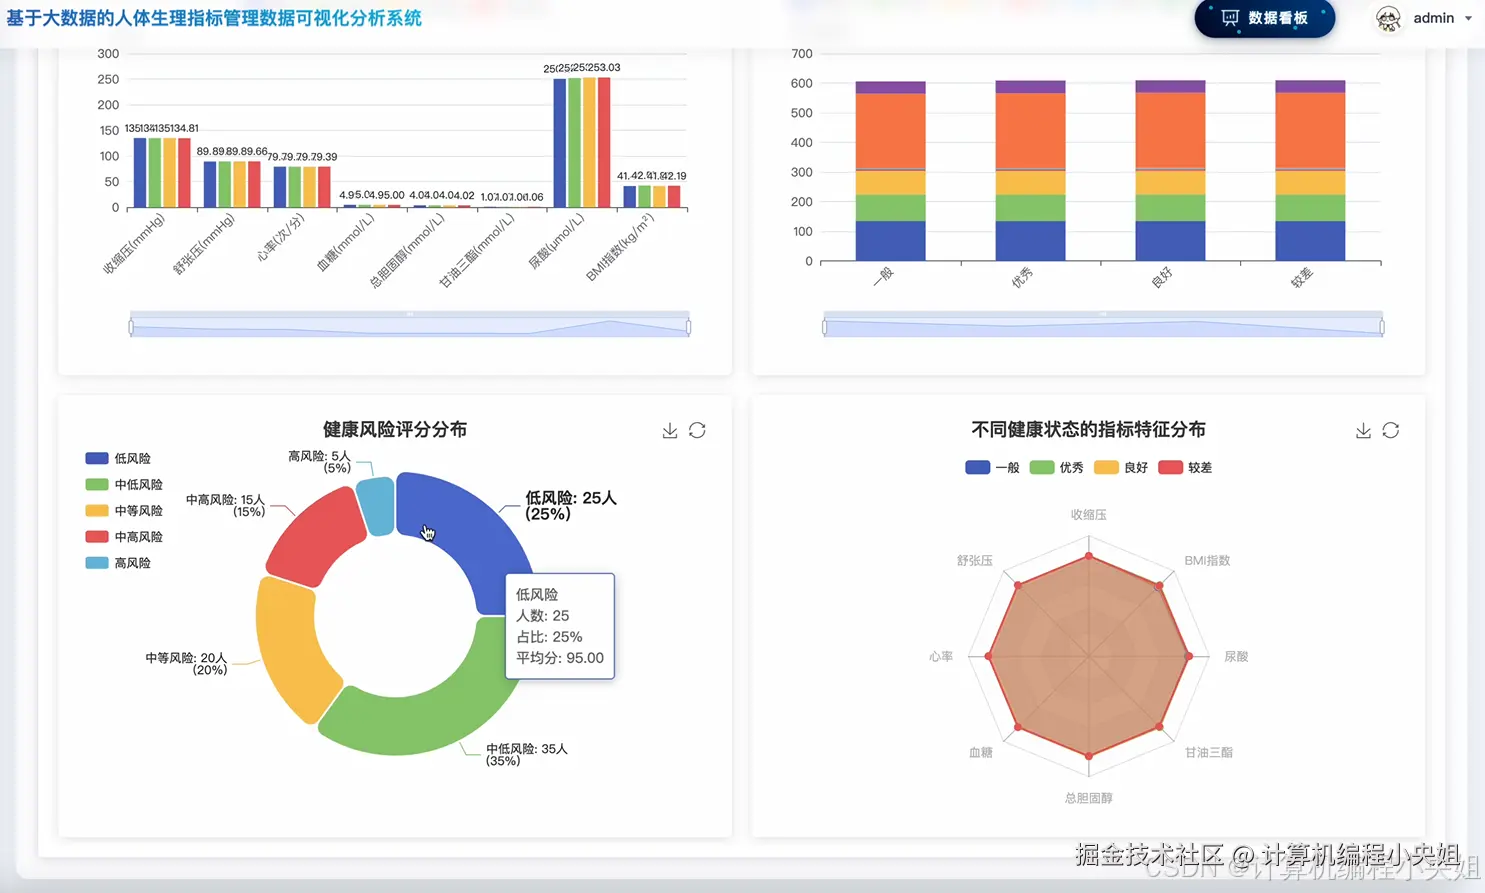Refresh the 健康风险评分分布 chart
The image size is (1485, 893).
(697, 430)
